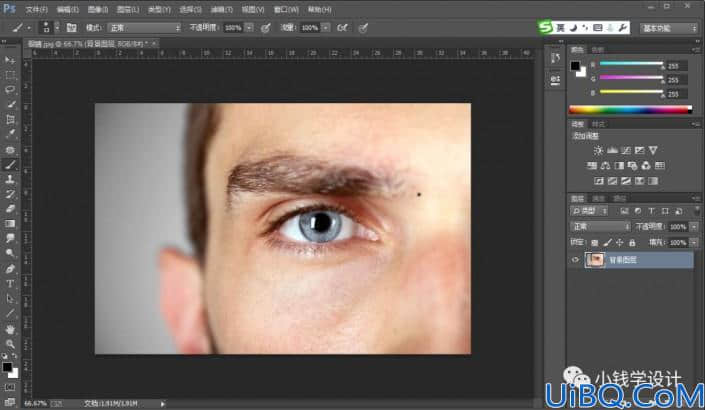Toggle lock transparent pixels
Screen dimensions: 705x410
point(595,243)
